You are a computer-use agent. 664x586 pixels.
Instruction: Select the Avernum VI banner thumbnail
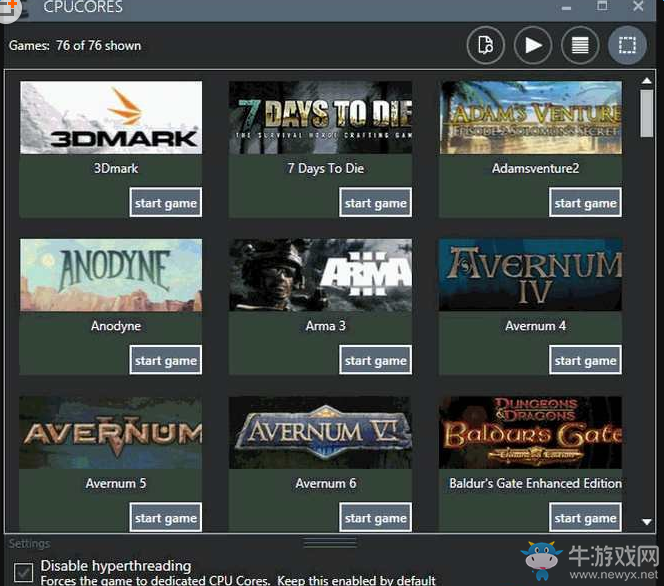(x=320, y=433)
